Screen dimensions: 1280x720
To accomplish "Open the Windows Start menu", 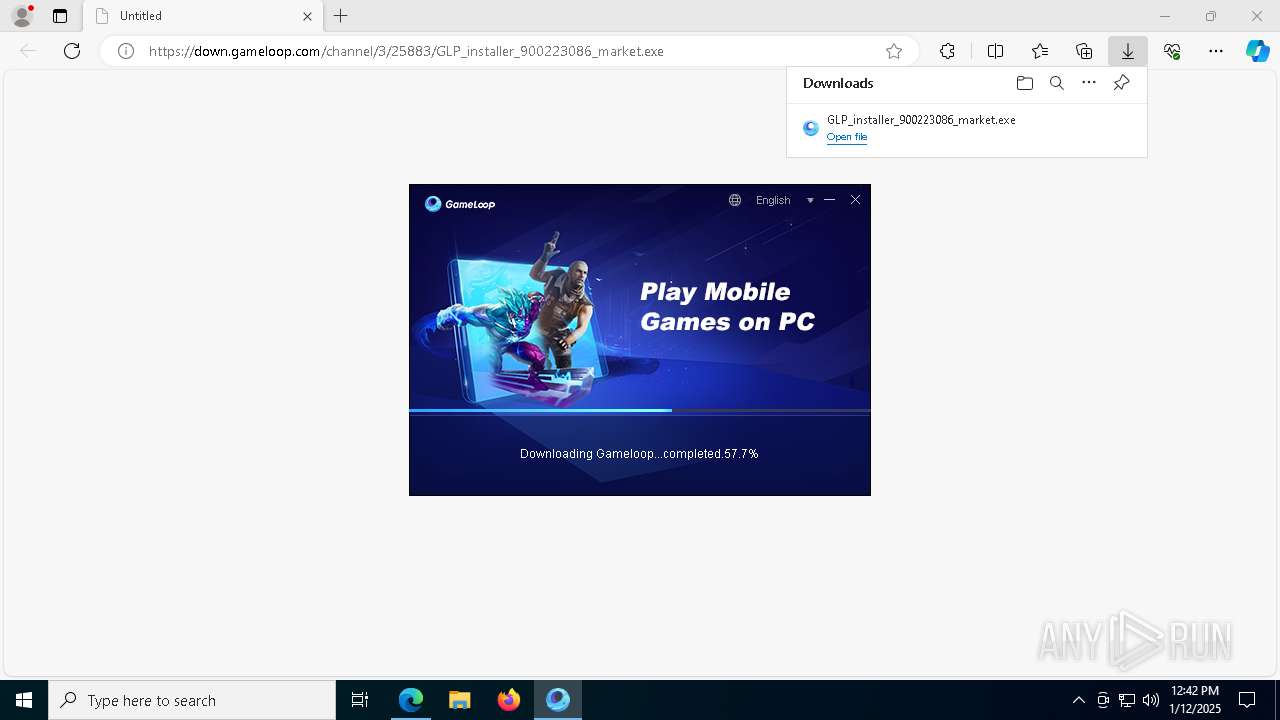I will click(x=24, y=700).
